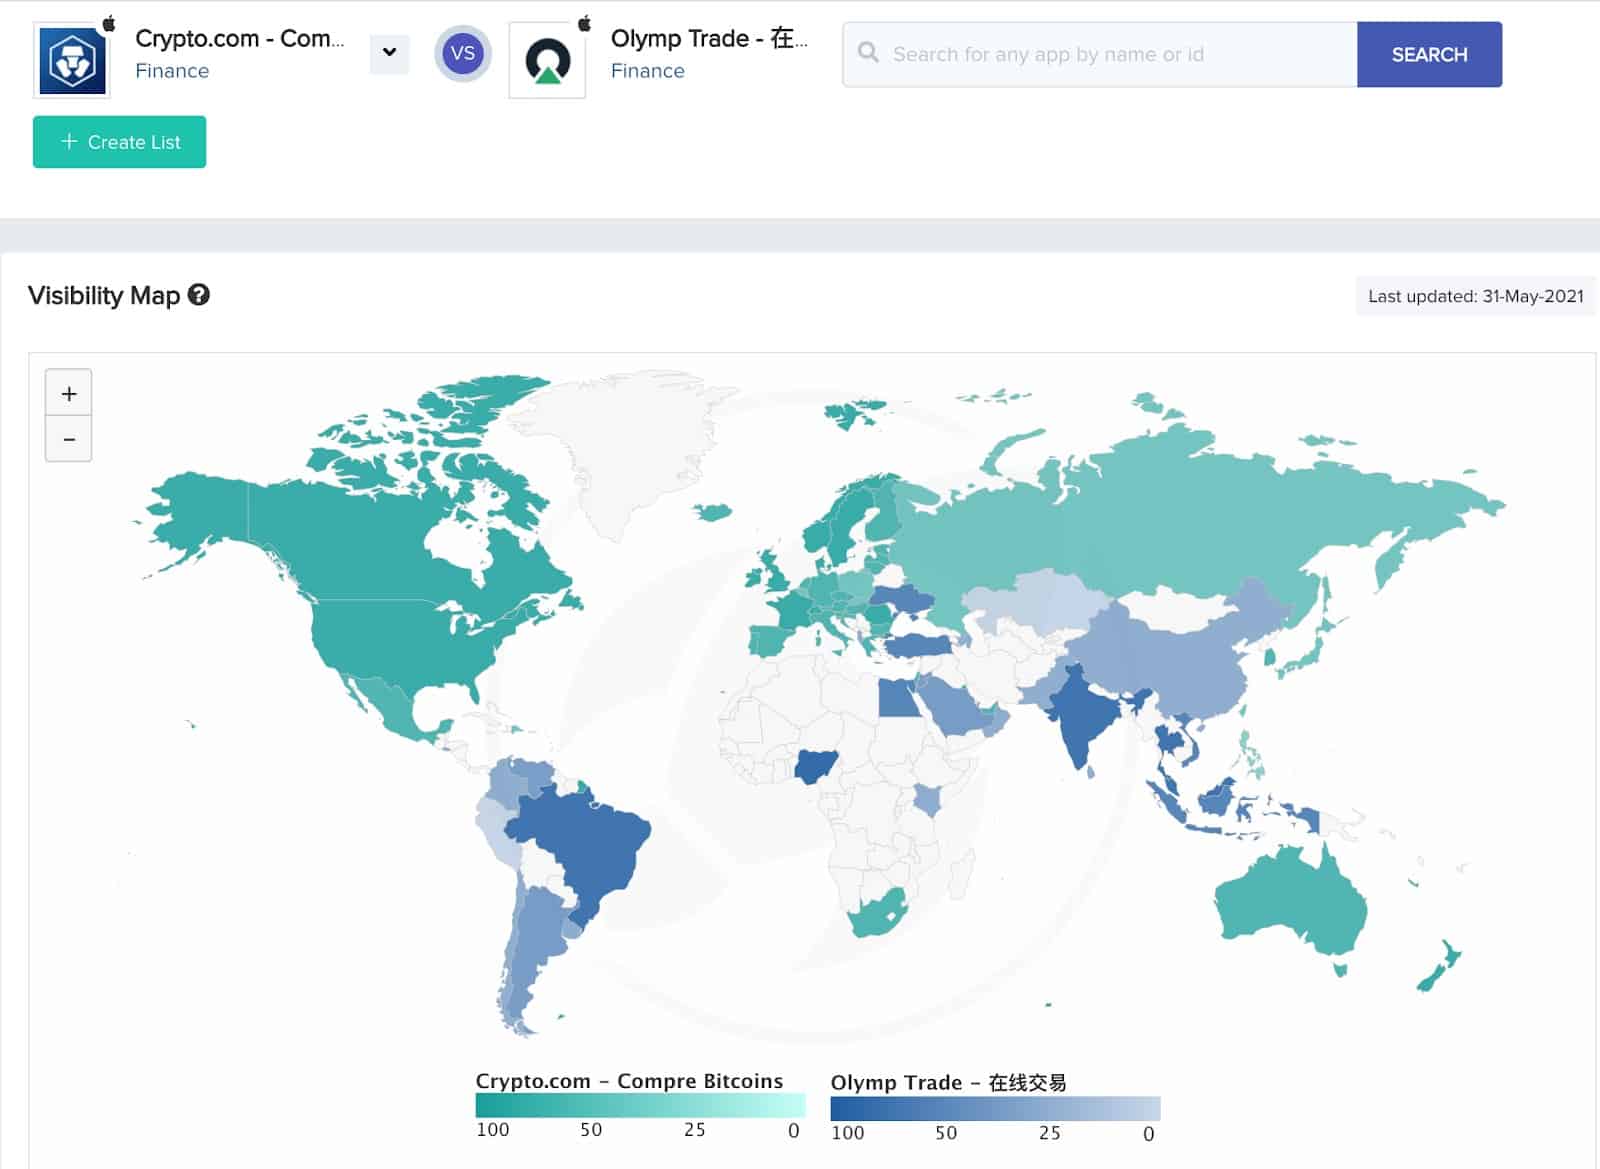
Task: Click the Olymp Trade app icon
Action: click(547, 60)
